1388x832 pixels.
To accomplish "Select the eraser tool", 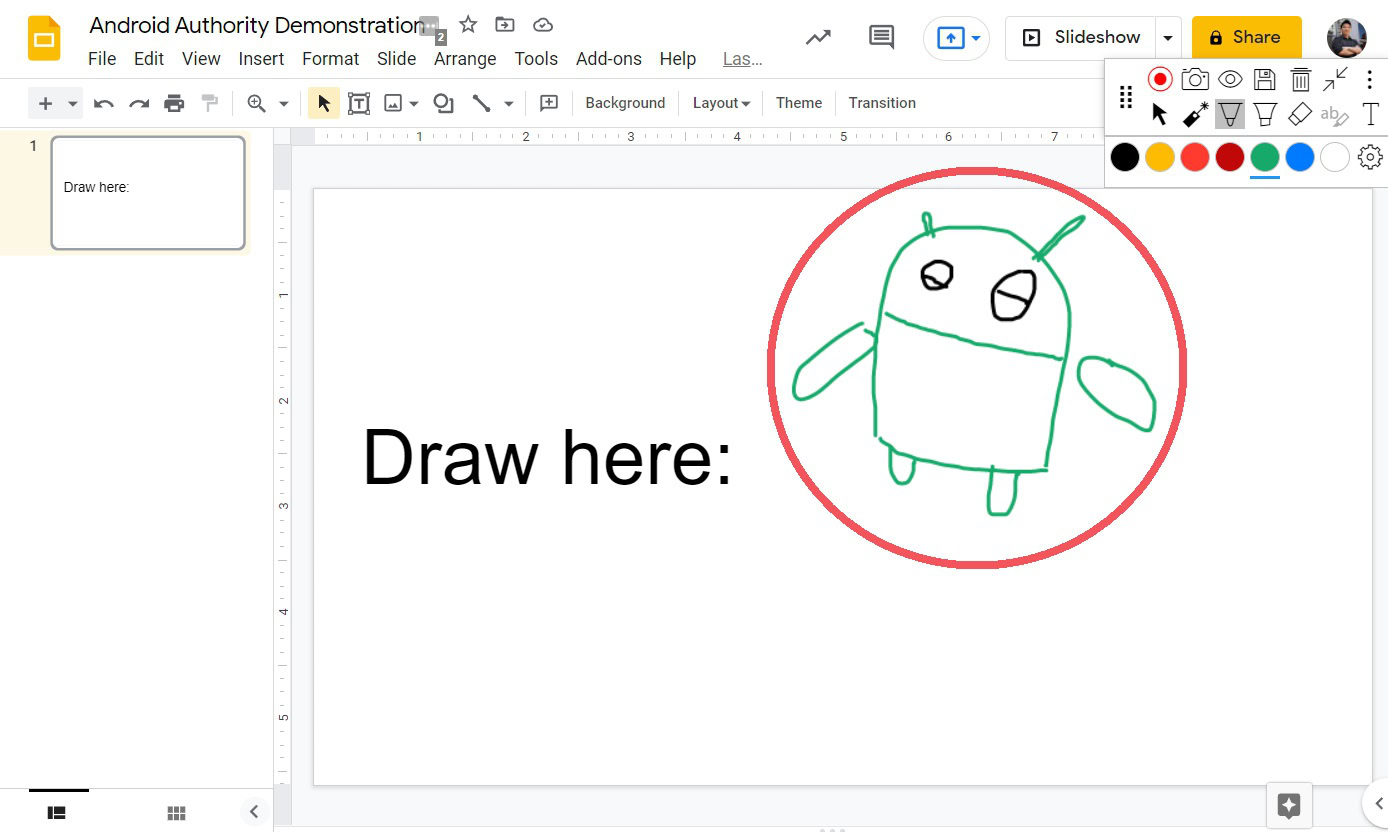I will (x=1299, y=115).
